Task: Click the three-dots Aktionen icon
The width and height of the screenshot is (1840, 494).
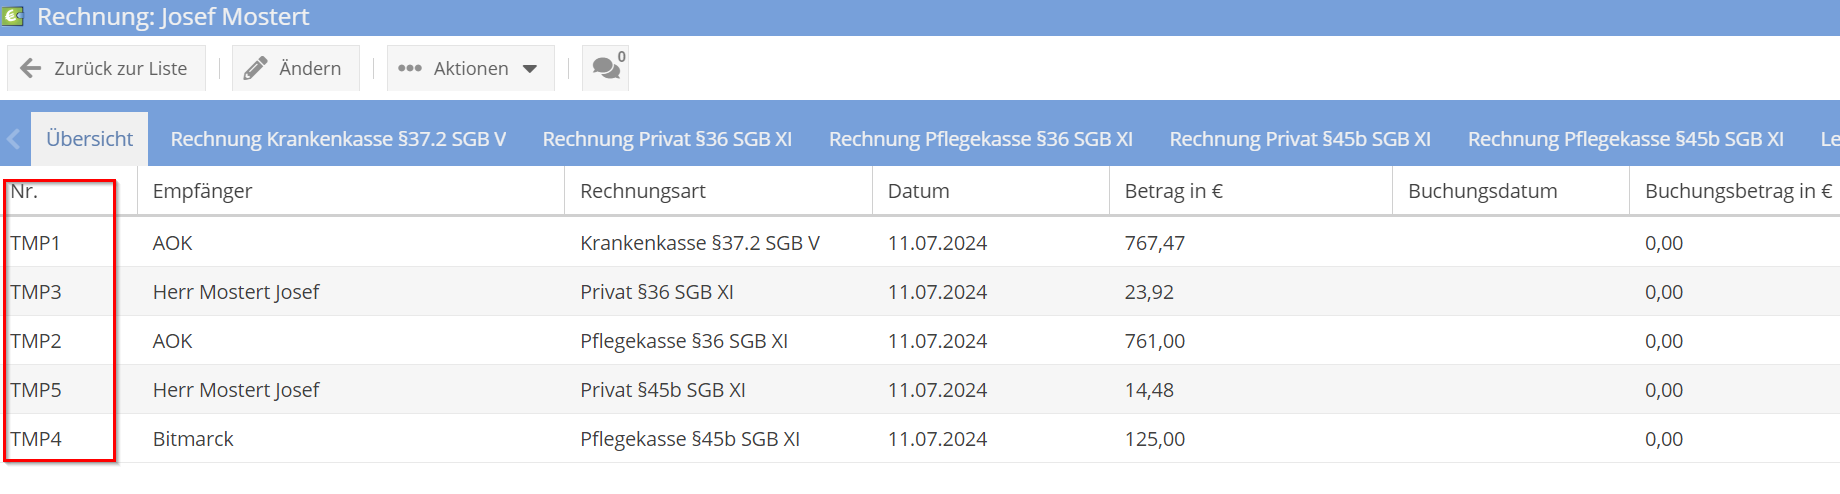Action: click(410, 68)
